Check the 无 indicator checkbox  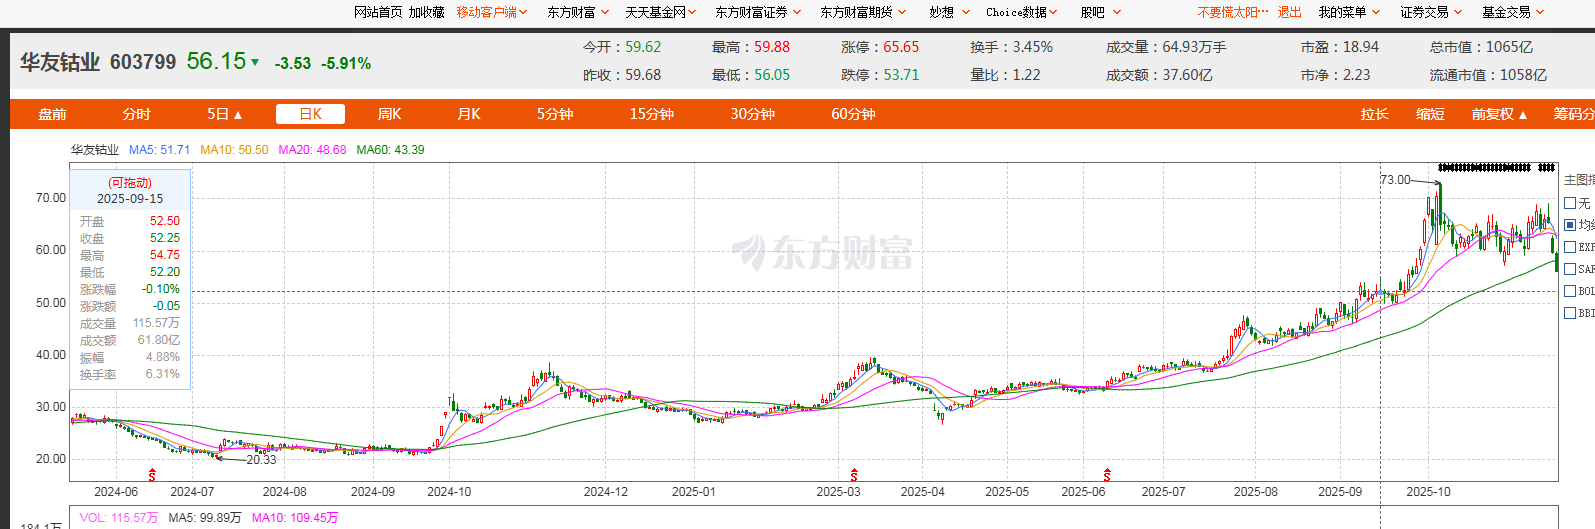tap(1570, 203)
